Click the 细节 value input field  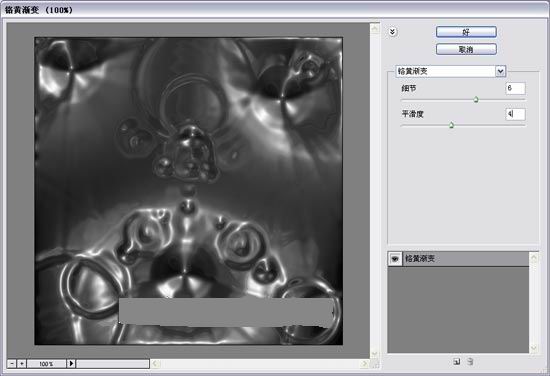point(515,88)
